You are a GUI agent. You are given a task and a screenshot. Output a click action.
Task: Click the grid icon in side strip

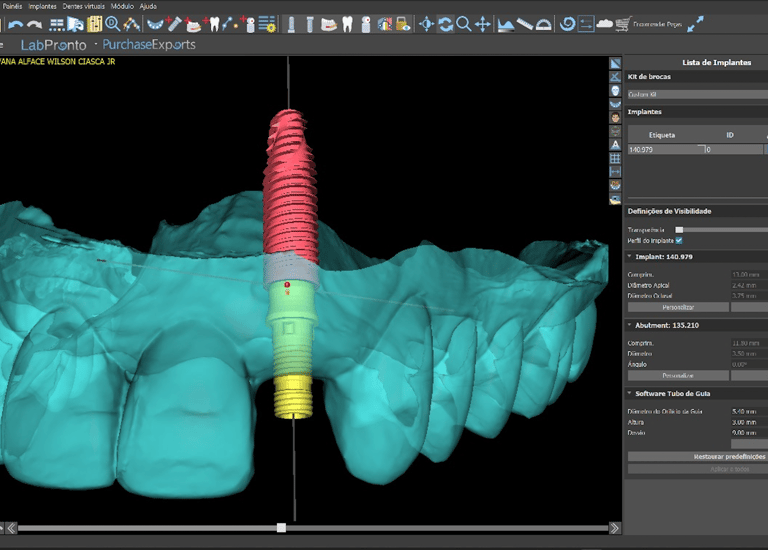615,158
